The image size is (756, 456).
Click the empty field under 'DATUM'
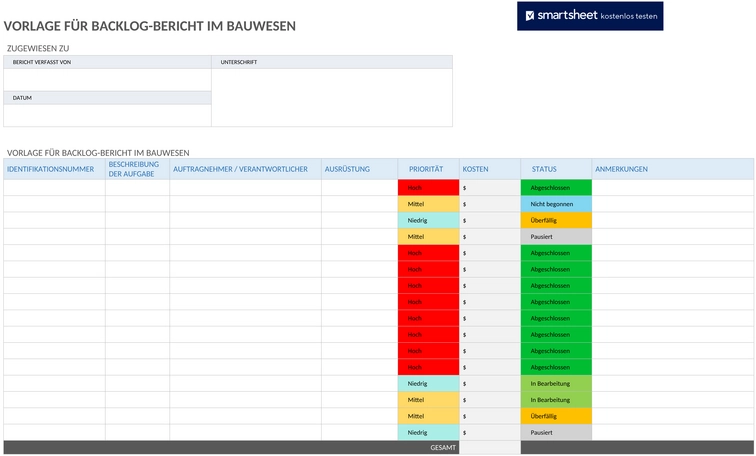coord(108,116)
